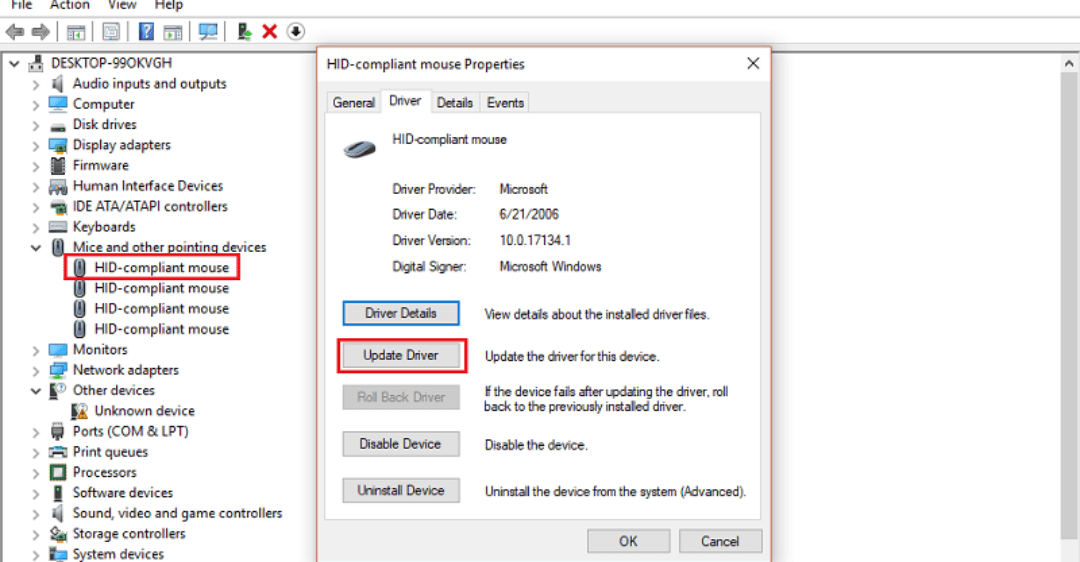Expand the Display adapters arrow
1080x562 pixels.
36,145
